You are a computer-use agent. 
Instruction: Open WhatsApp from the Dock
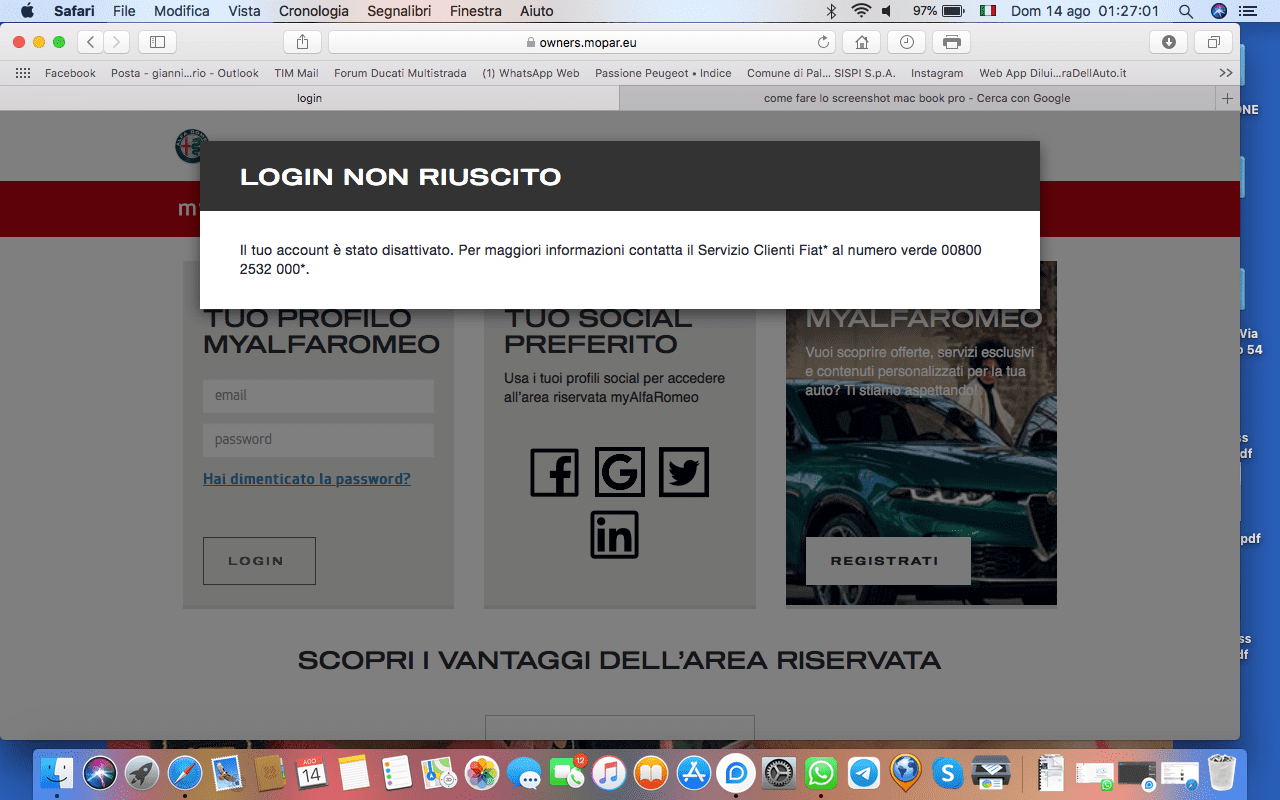pos(821,773)
